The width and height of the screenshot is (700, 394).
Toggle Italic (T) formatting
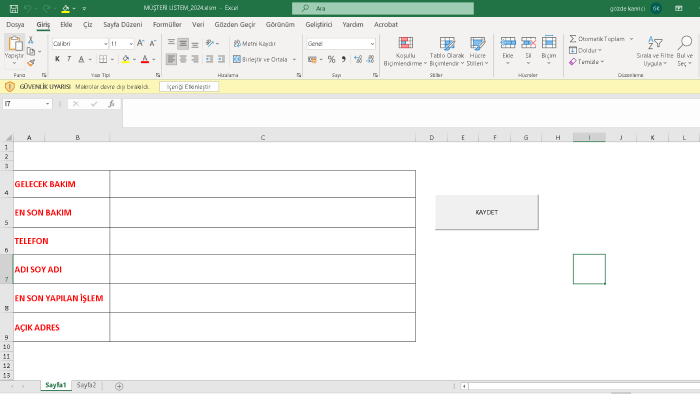[69, 59]
